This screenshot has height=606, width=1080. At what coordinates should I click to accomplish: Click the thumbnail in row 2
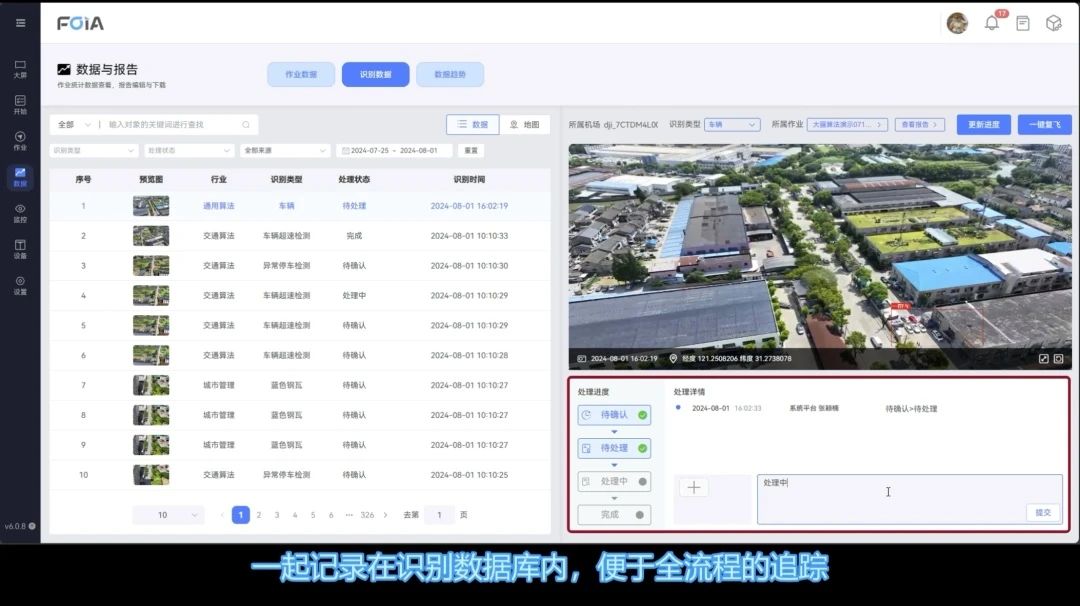[x=151, y=236]
